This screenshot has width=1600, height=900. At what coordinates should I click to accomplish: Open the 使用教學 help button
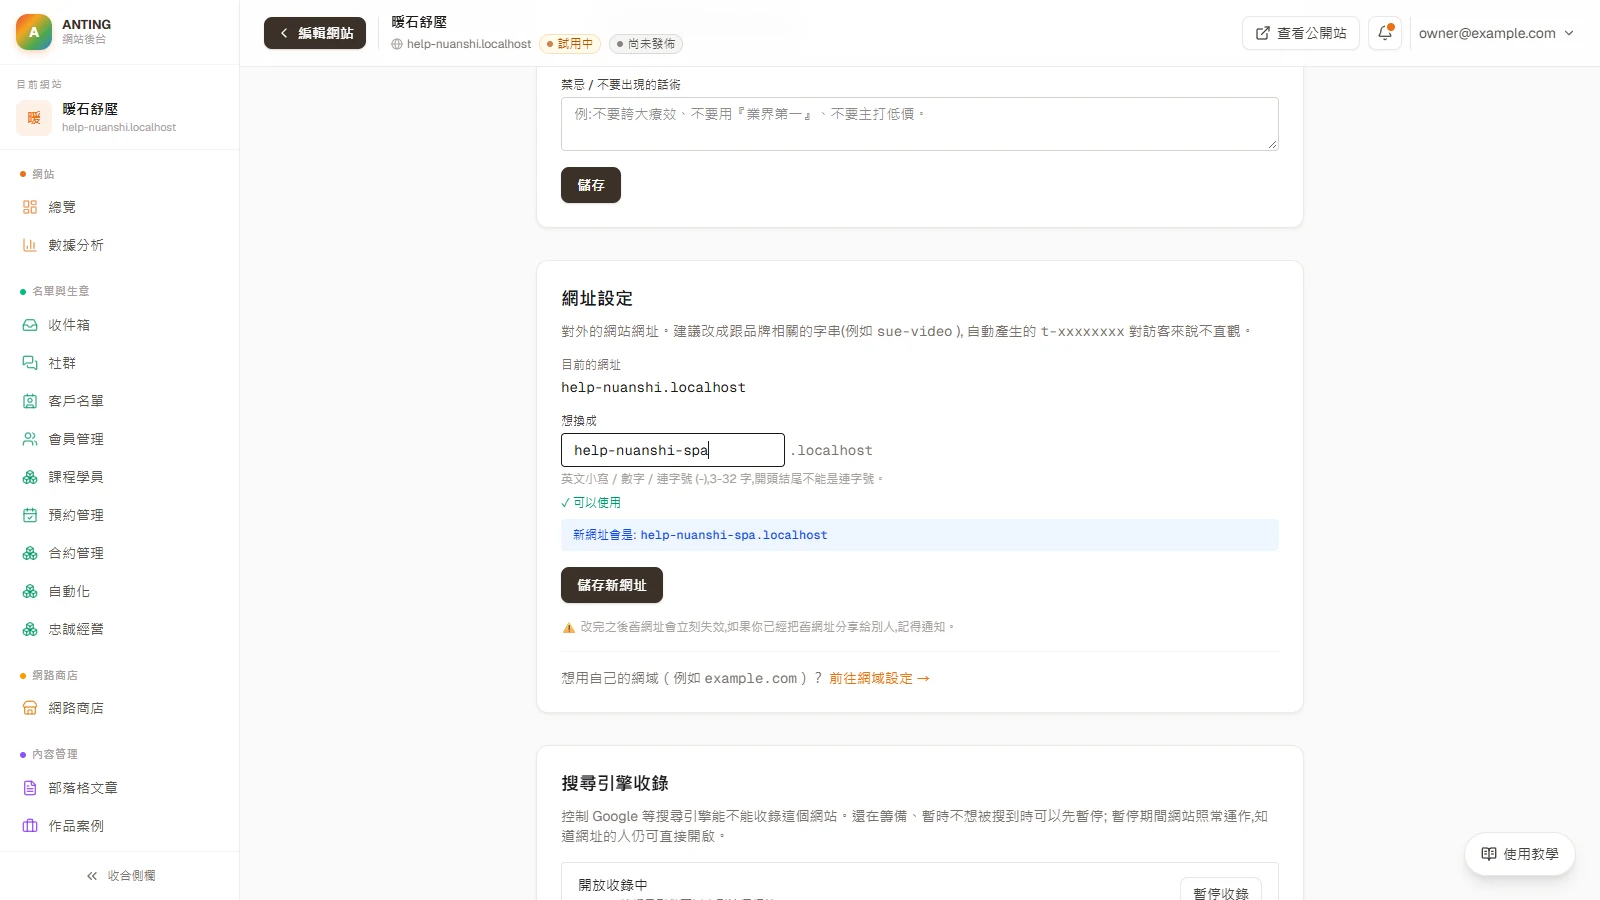1520,854
